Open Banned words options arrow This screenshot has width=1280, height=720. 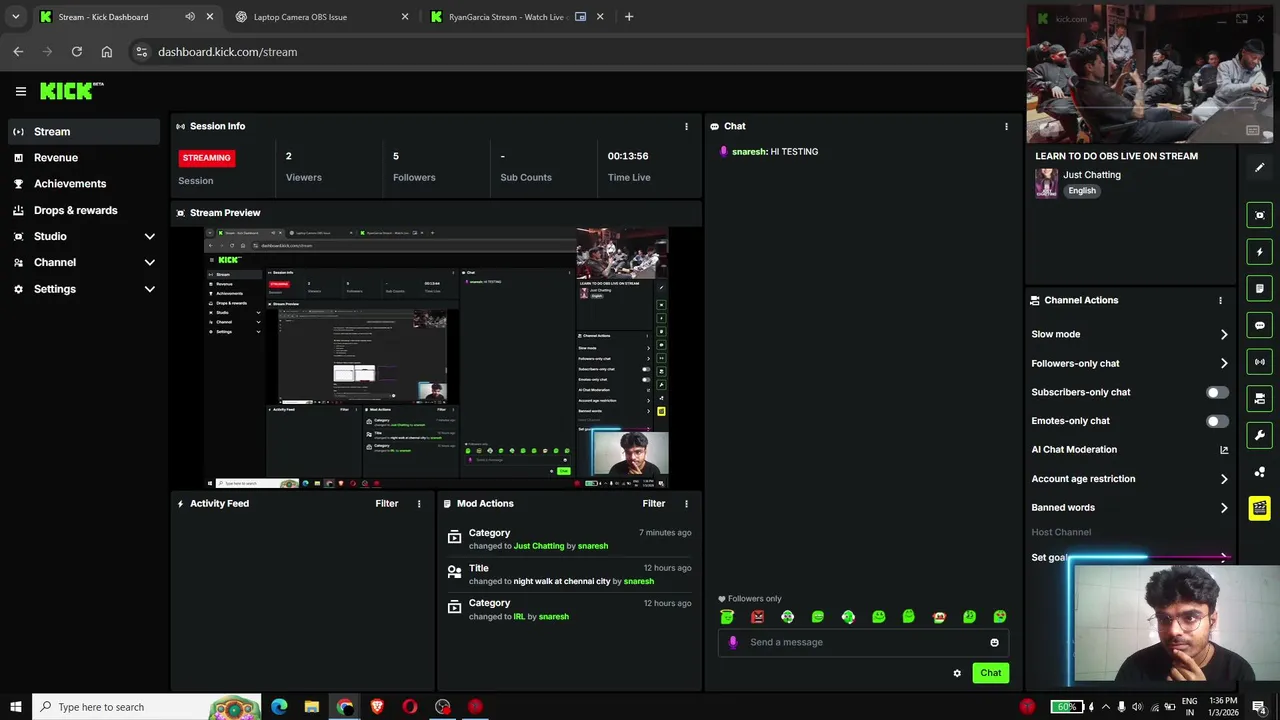(x=1224, y=508)
